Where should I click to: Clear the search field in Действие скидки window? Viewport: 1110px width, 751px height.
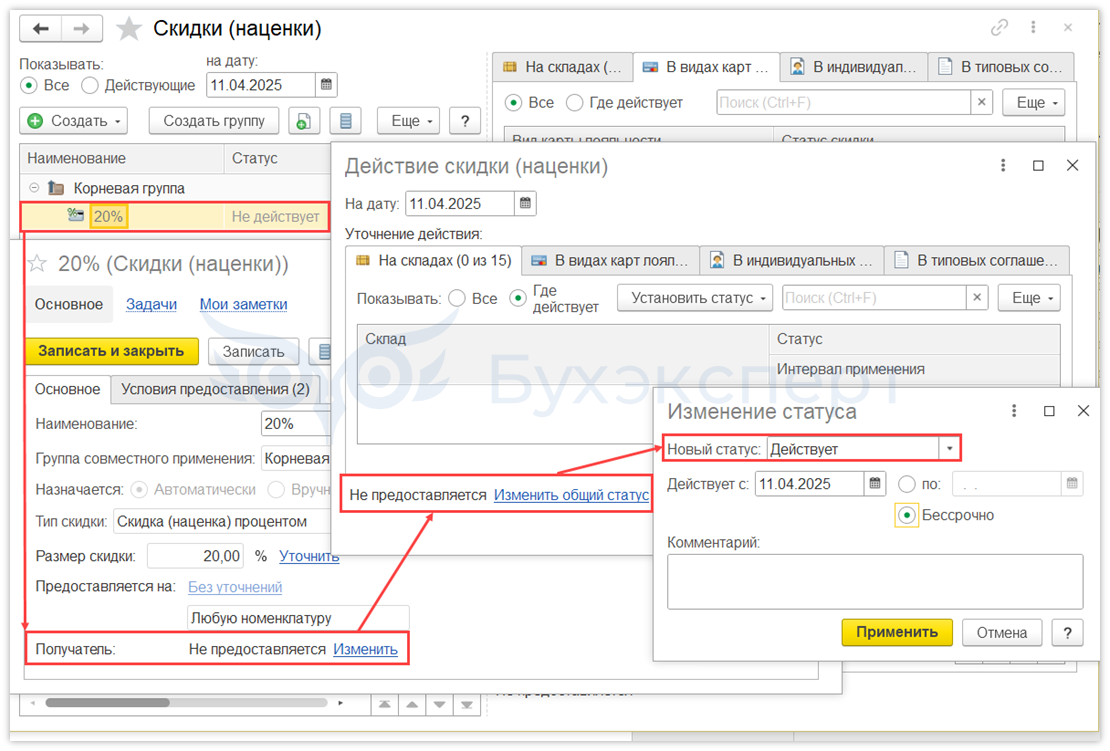tap(977, 298)
